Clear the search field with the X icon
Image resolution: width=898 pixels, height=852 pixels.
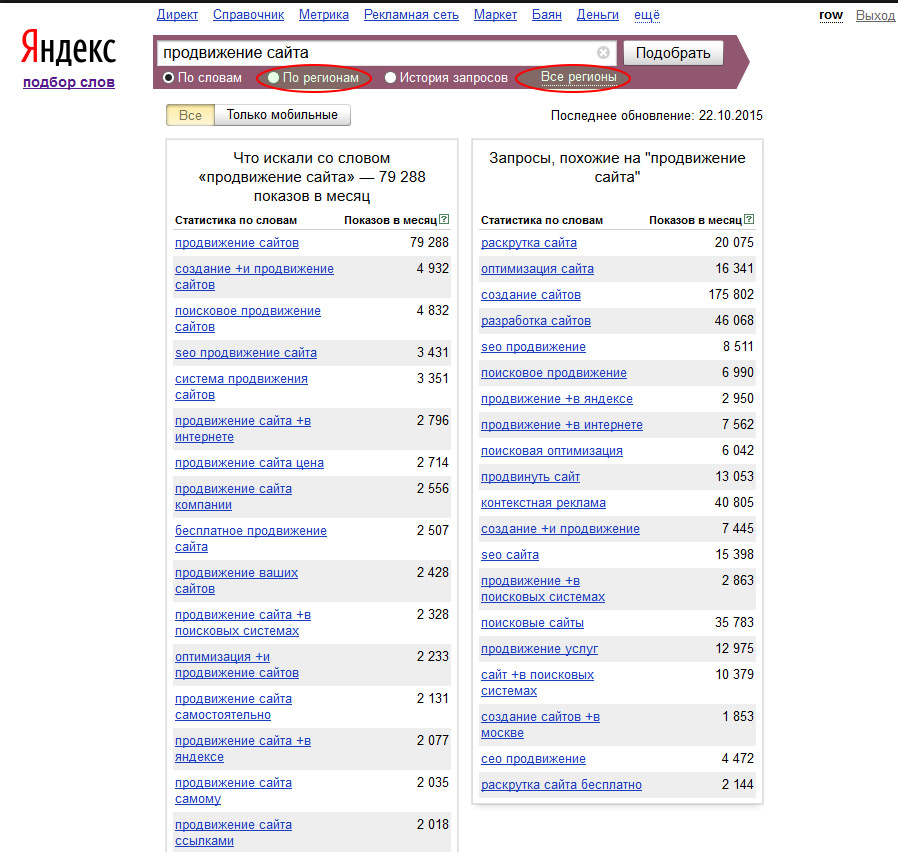[603, 53]
